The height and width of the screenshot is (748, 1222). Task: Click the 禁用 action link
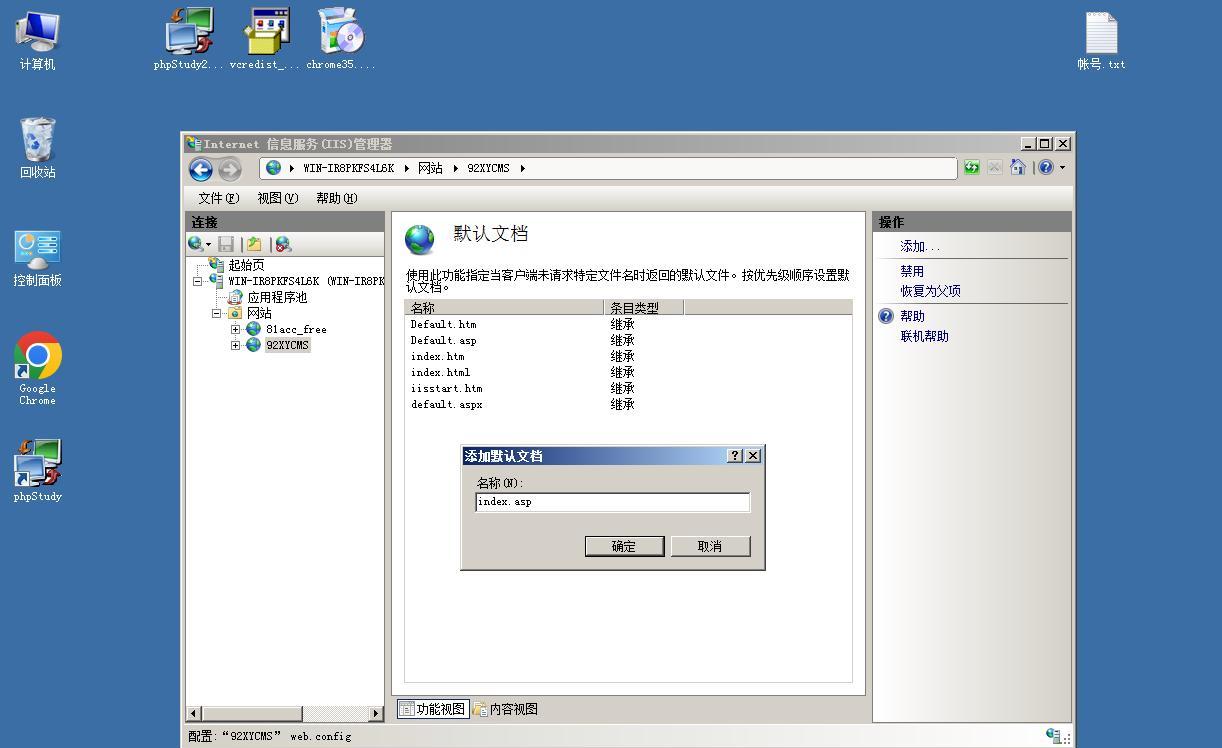(x=912, y=271)
